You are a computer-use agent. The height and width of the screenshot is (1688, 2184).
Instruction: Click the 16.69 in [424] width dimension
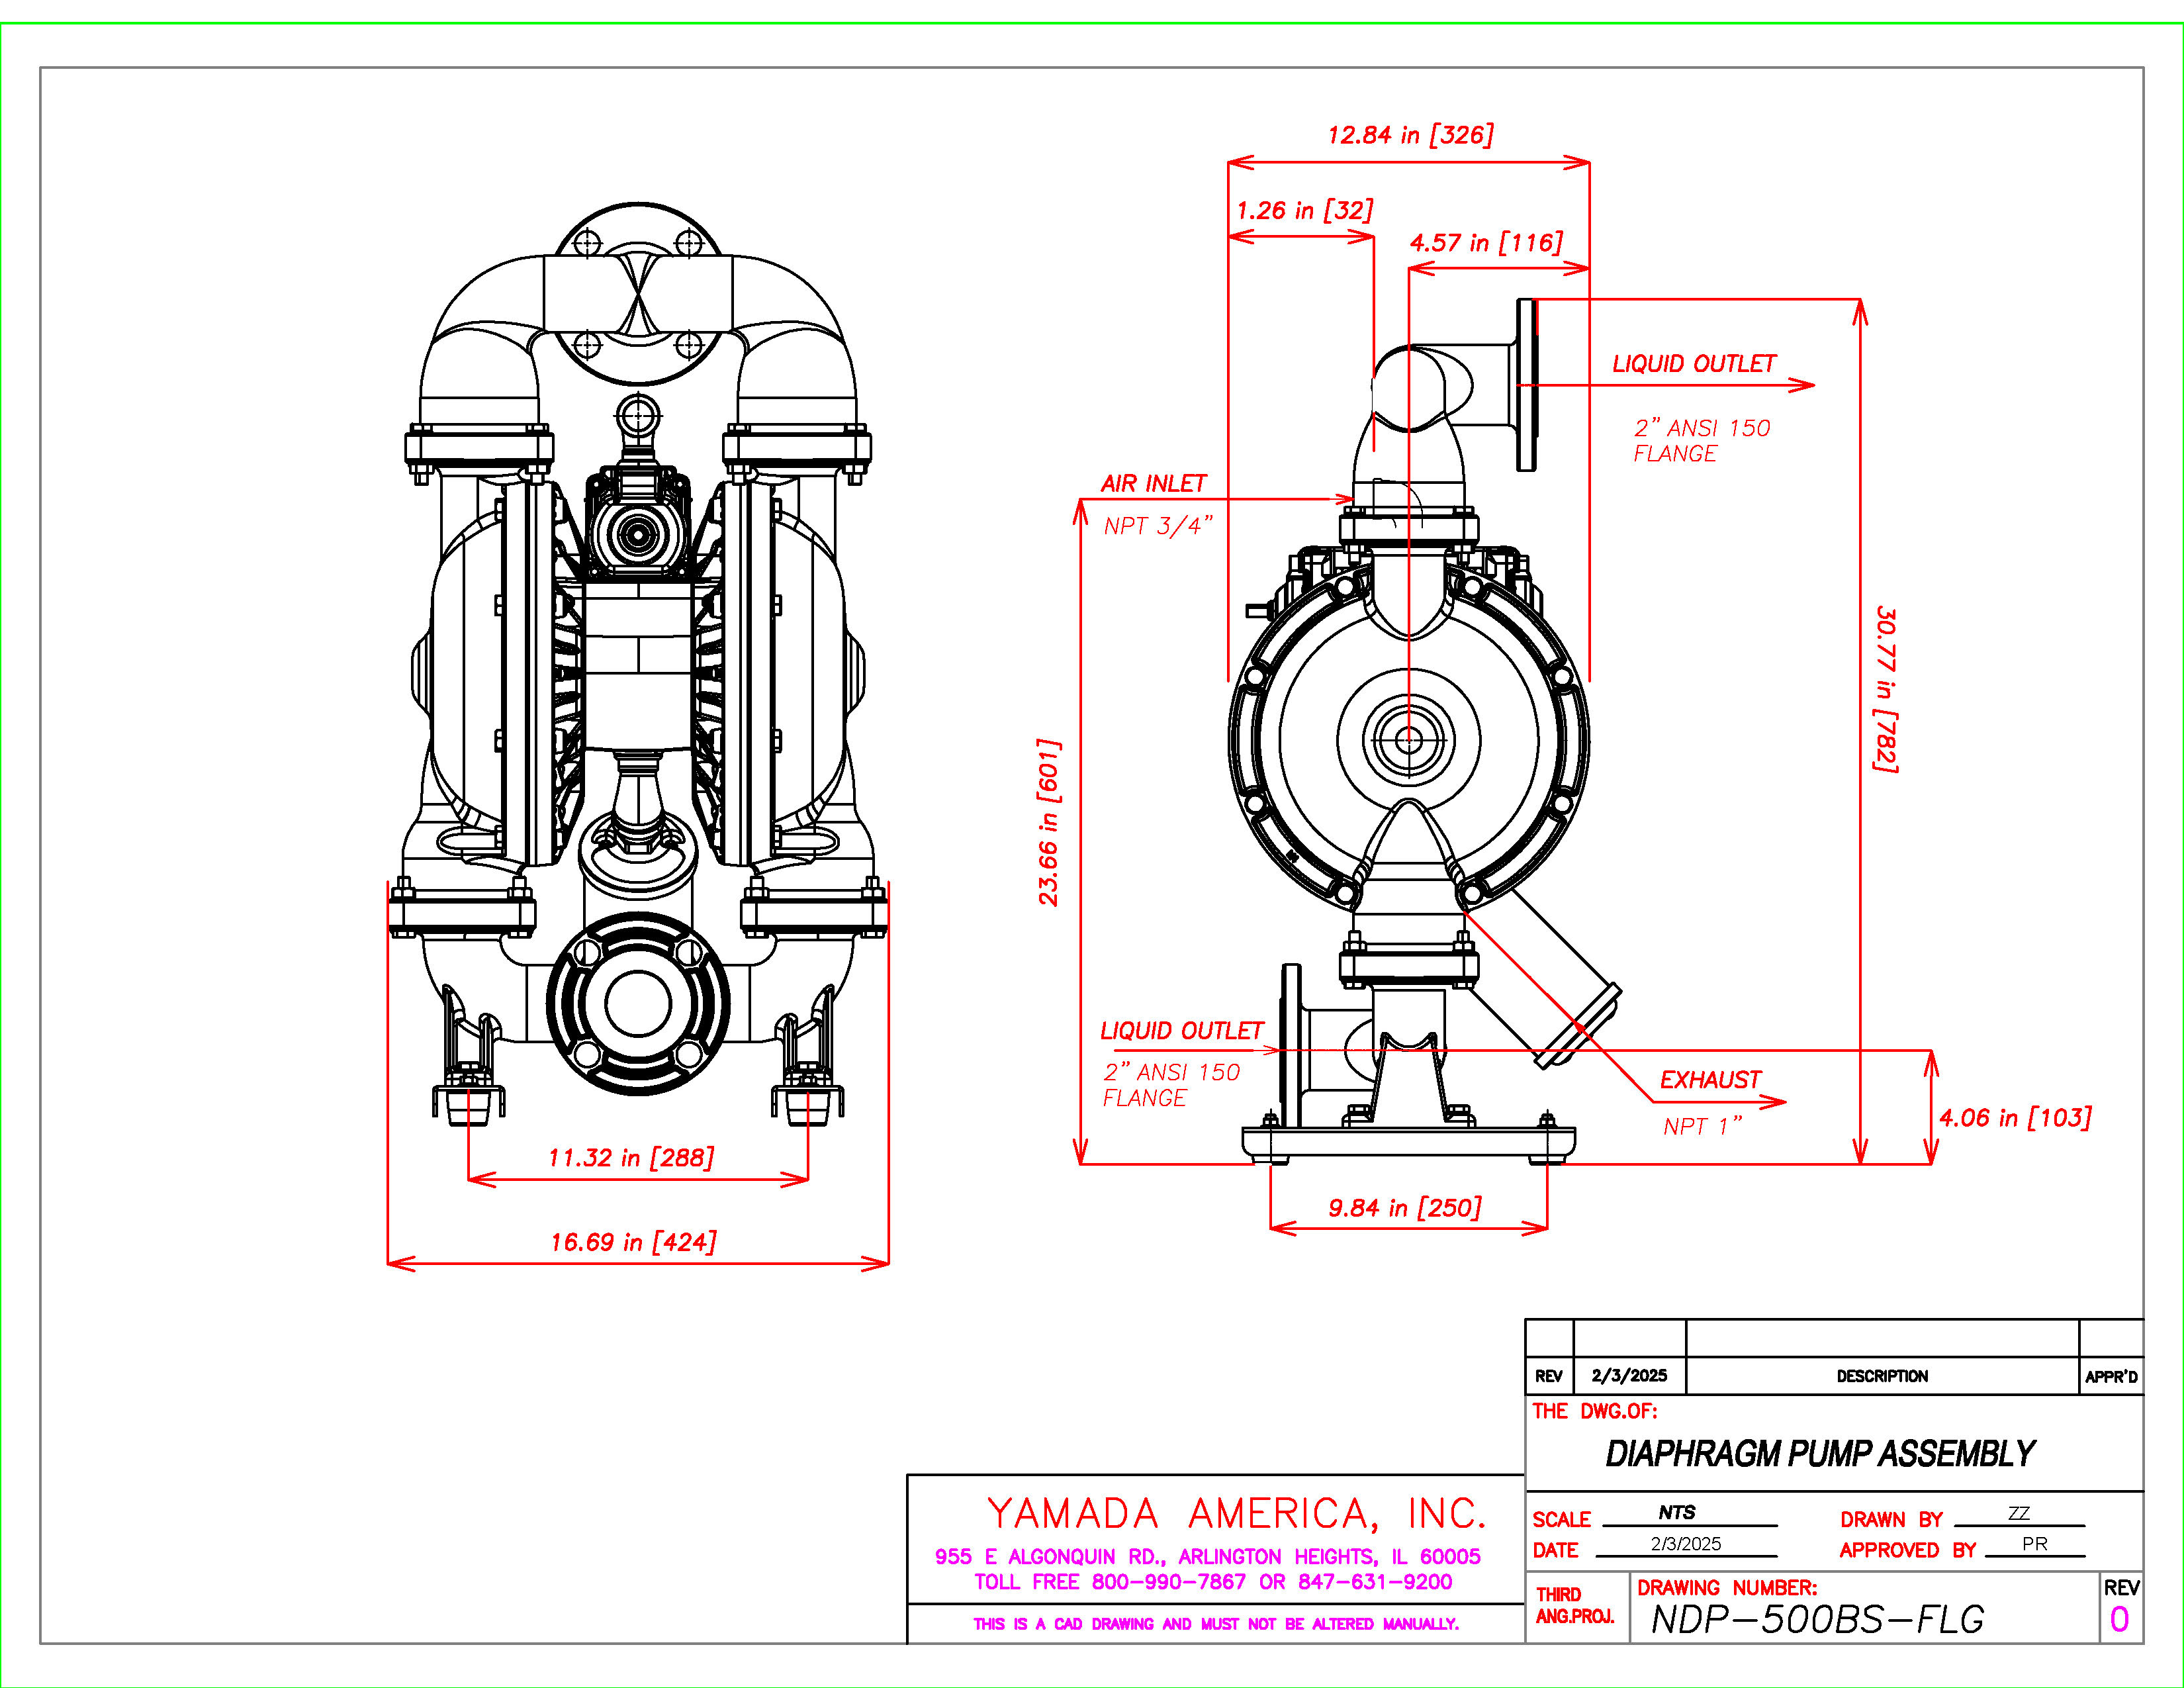[x=633, y=1242]
